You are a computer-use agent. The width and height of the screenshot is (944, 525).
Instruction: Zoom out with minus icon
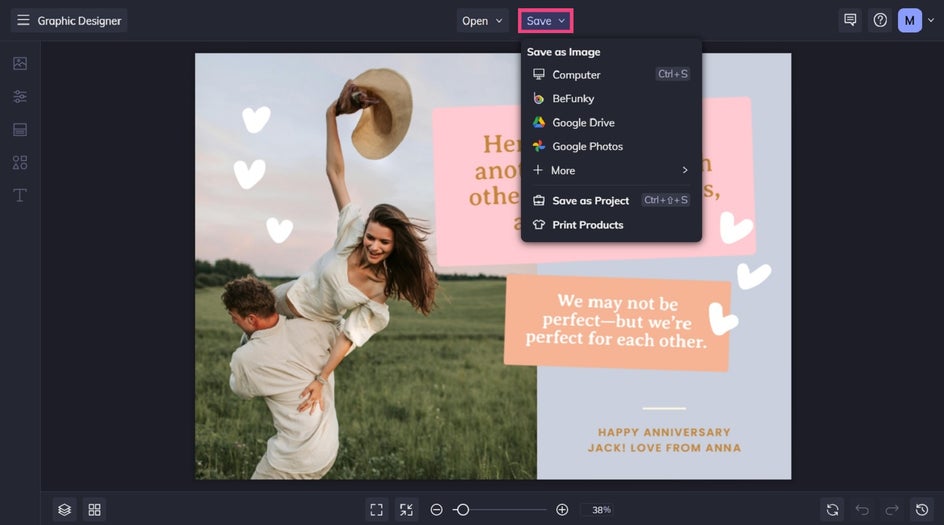[x=436, y=510]
